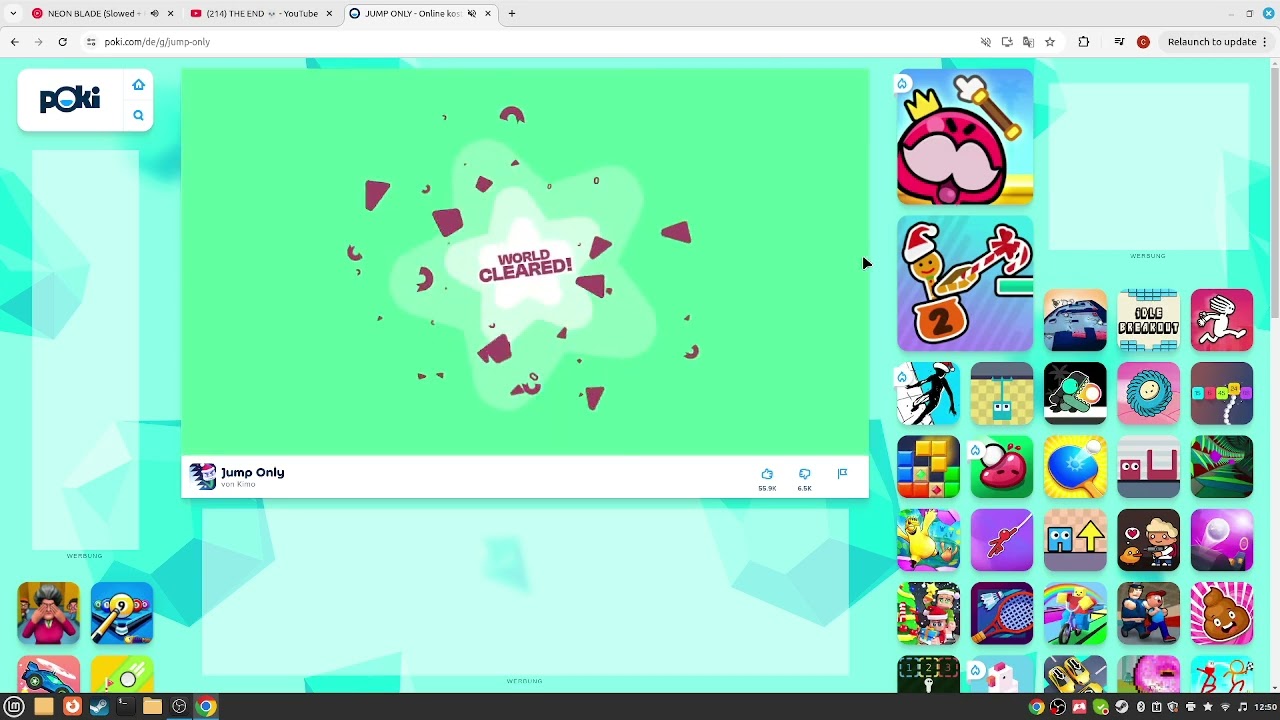
Task: Click the Jump Only title text
Action: click(252, 472)
